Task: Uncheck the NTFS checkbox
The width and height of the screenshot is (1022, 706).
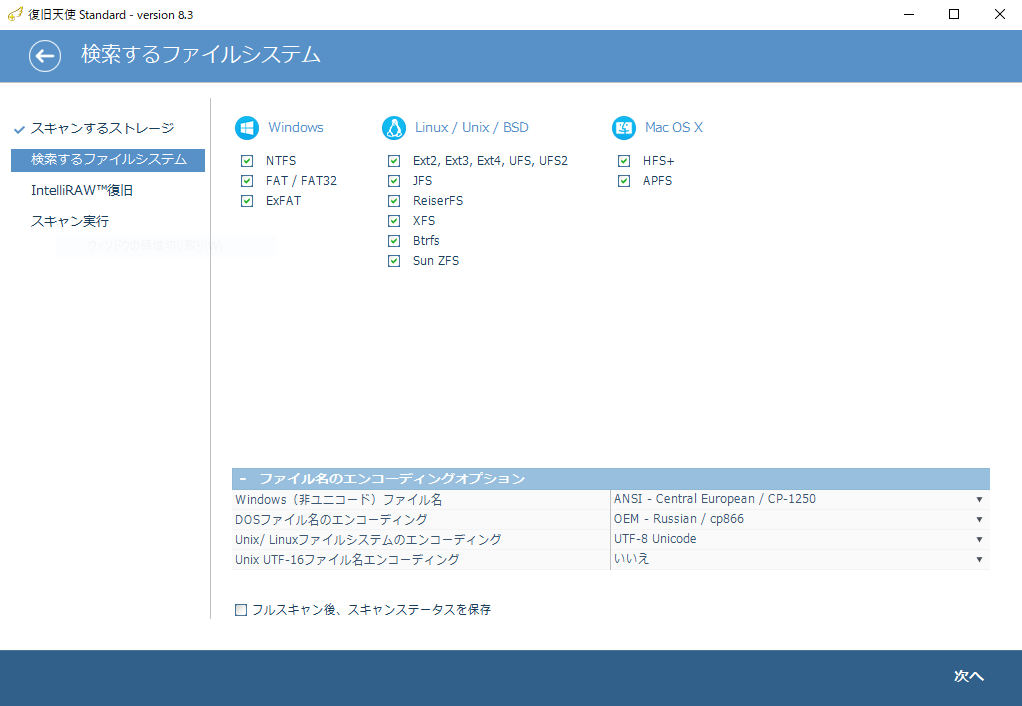Action: (x=247, y=160)
